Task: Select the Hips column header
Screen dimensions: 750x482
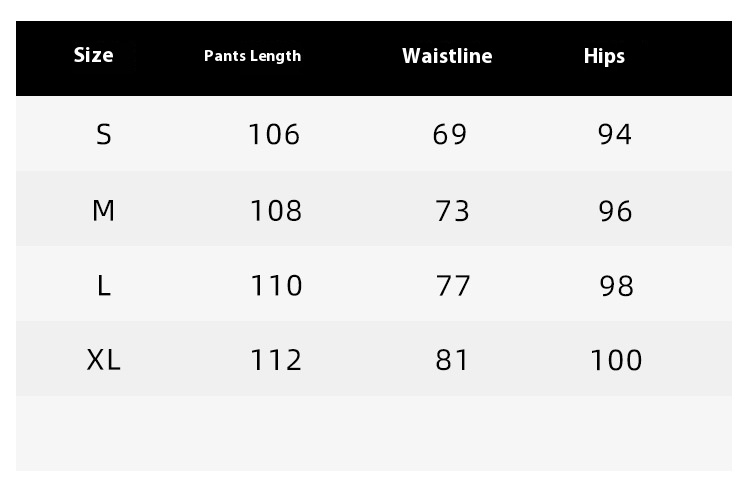Action: point(604,56)
